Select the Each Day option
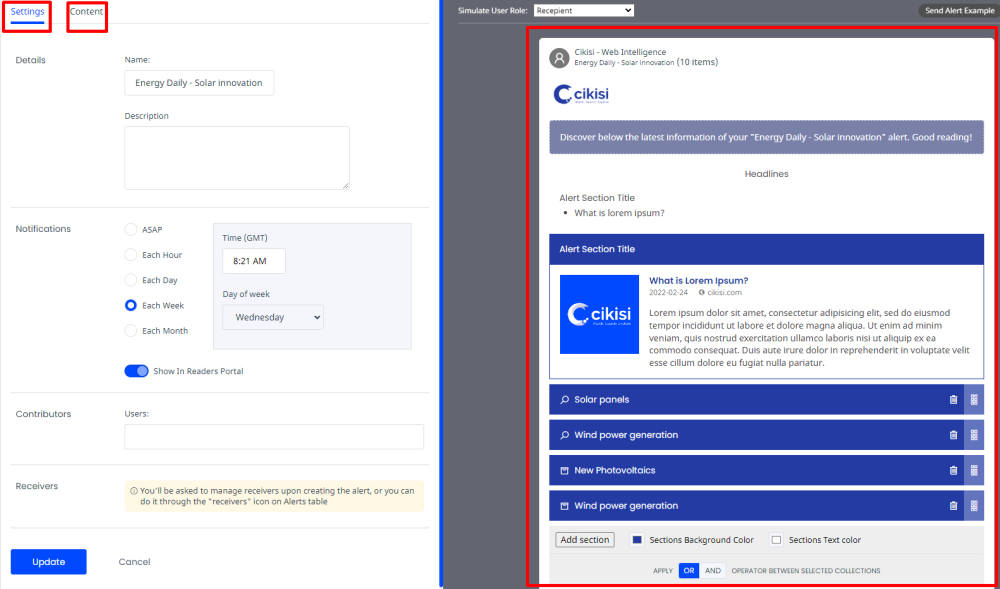1000x589 pixels. pos(131,280)
